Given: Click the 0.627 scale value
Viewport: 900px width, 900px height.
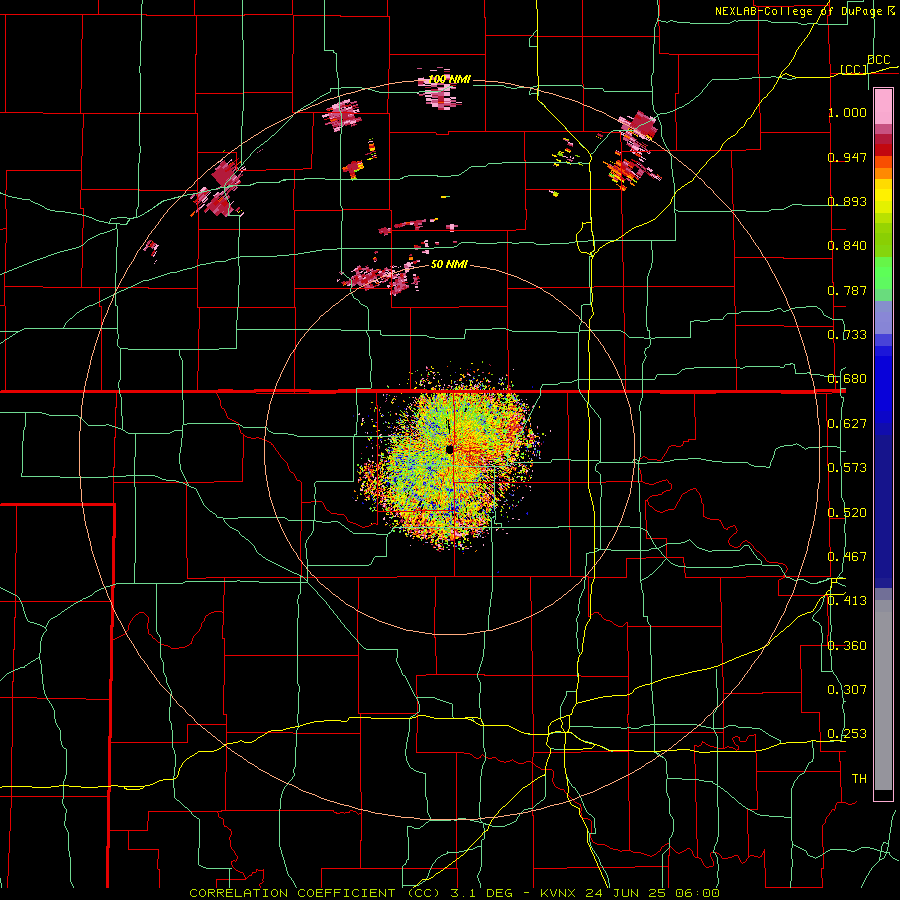Looking at the screenshot, I should pos(847,424).
